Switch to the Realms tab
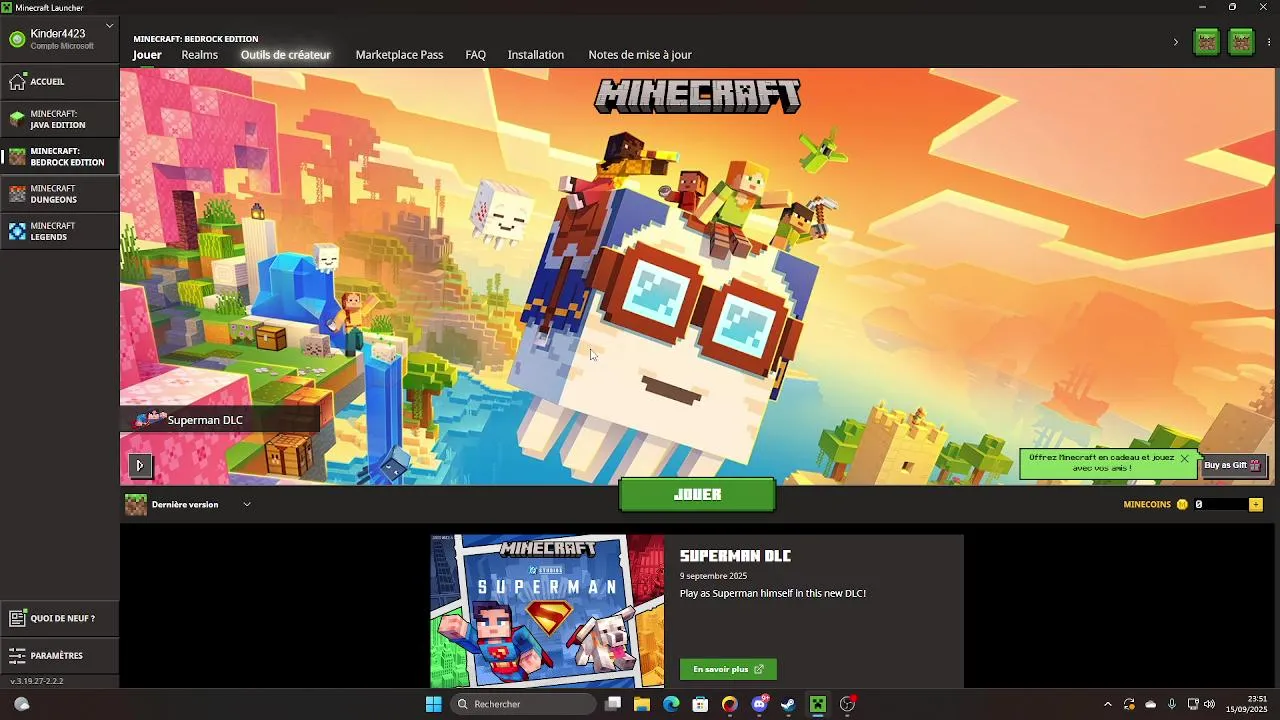Image resolution: width=1280 pixels, height=720 pixels. pos(200,55)
